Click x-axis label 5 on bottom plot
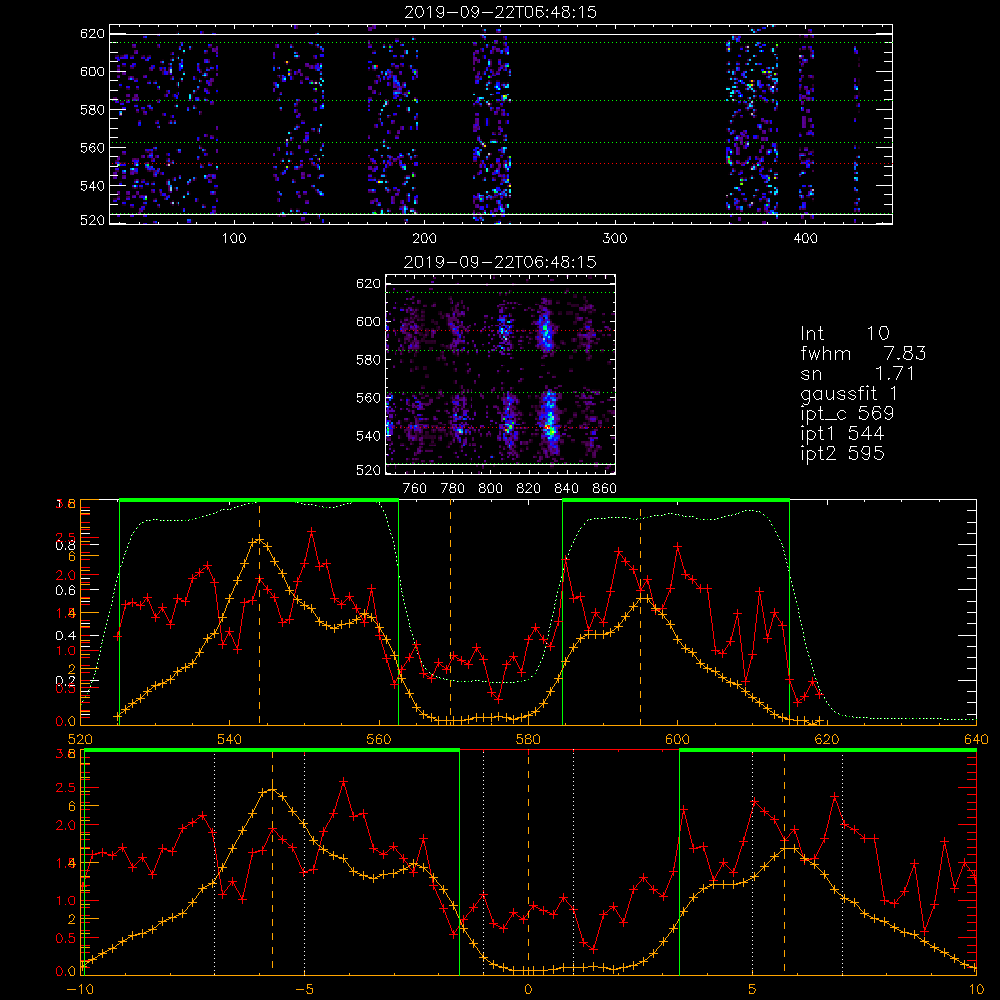 pyautogui.click(x=753, y=990)
